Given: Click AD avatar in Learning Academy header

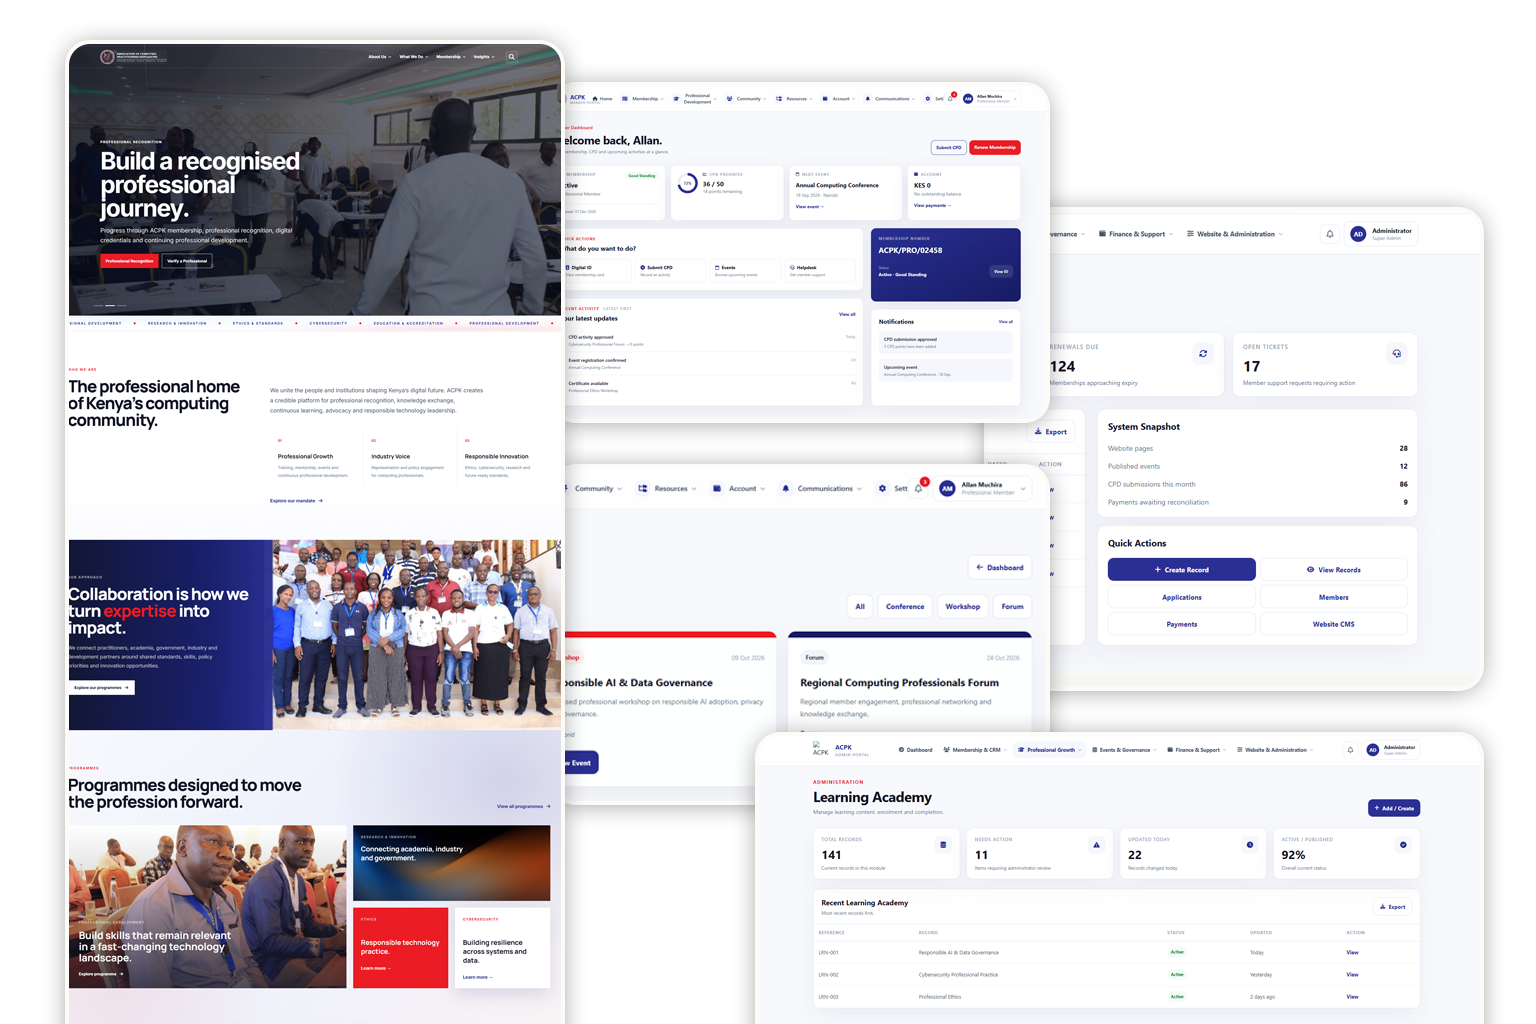Looking at the screenshot, I should coord(1373,750).
